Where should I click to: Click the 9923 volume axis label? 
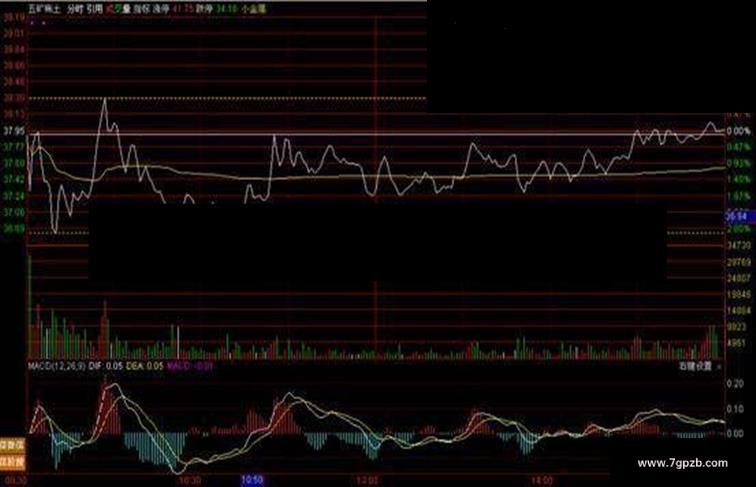pos(737,327)
